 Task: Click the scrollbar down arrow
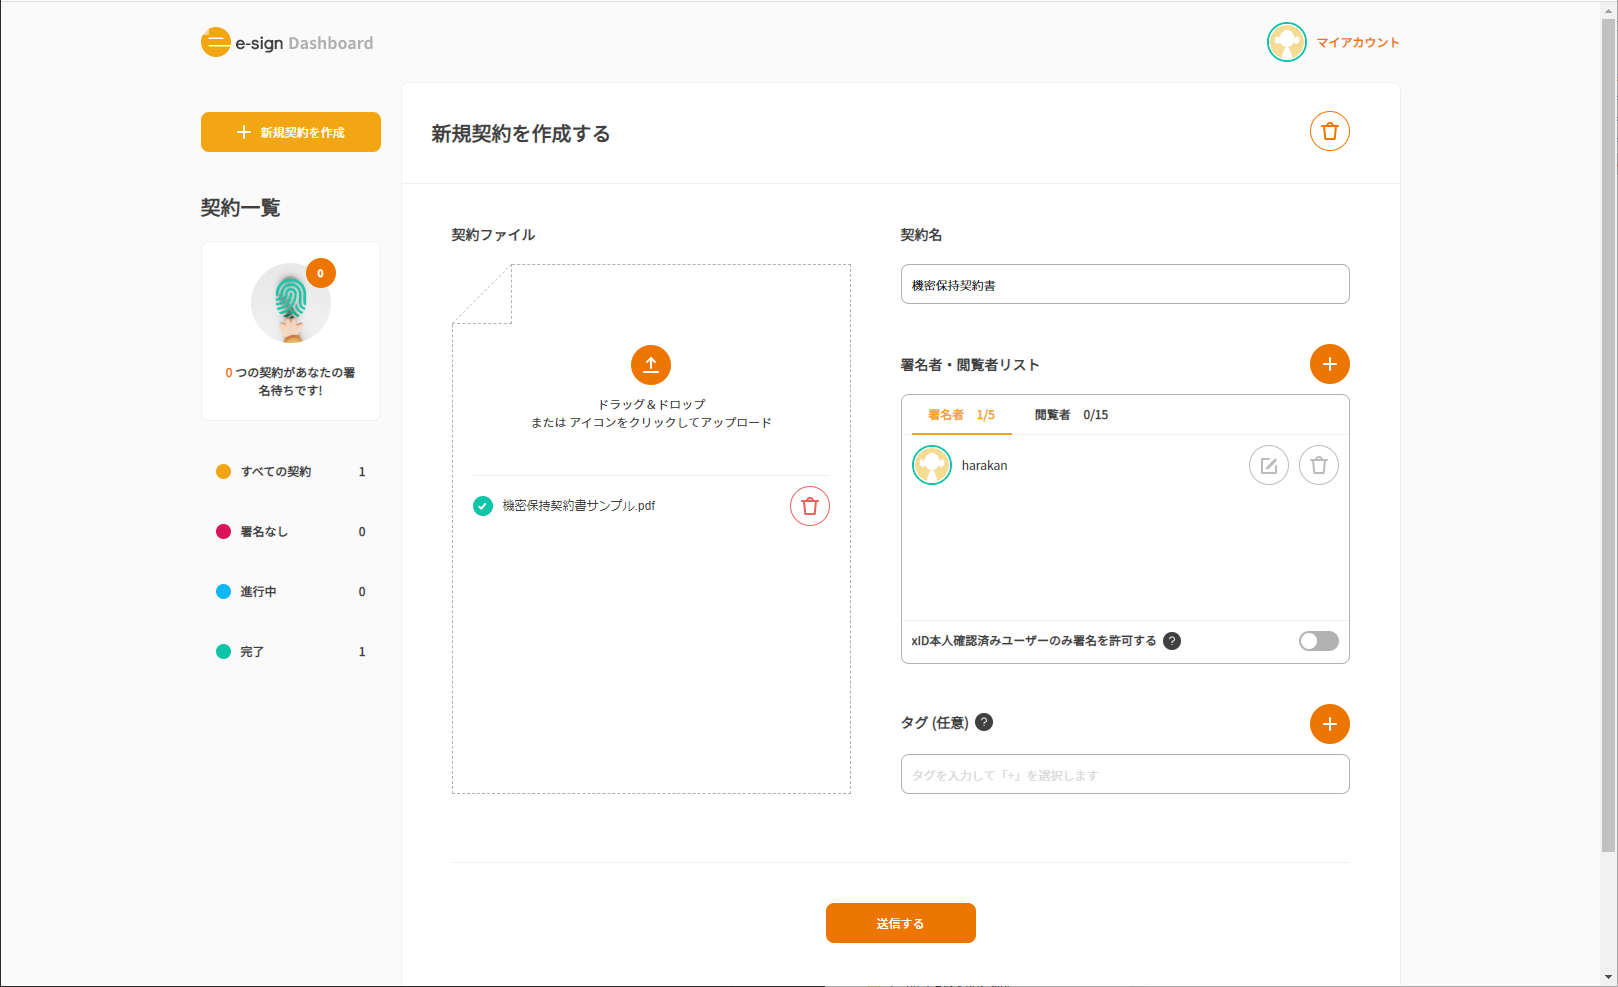[1609, 977]
